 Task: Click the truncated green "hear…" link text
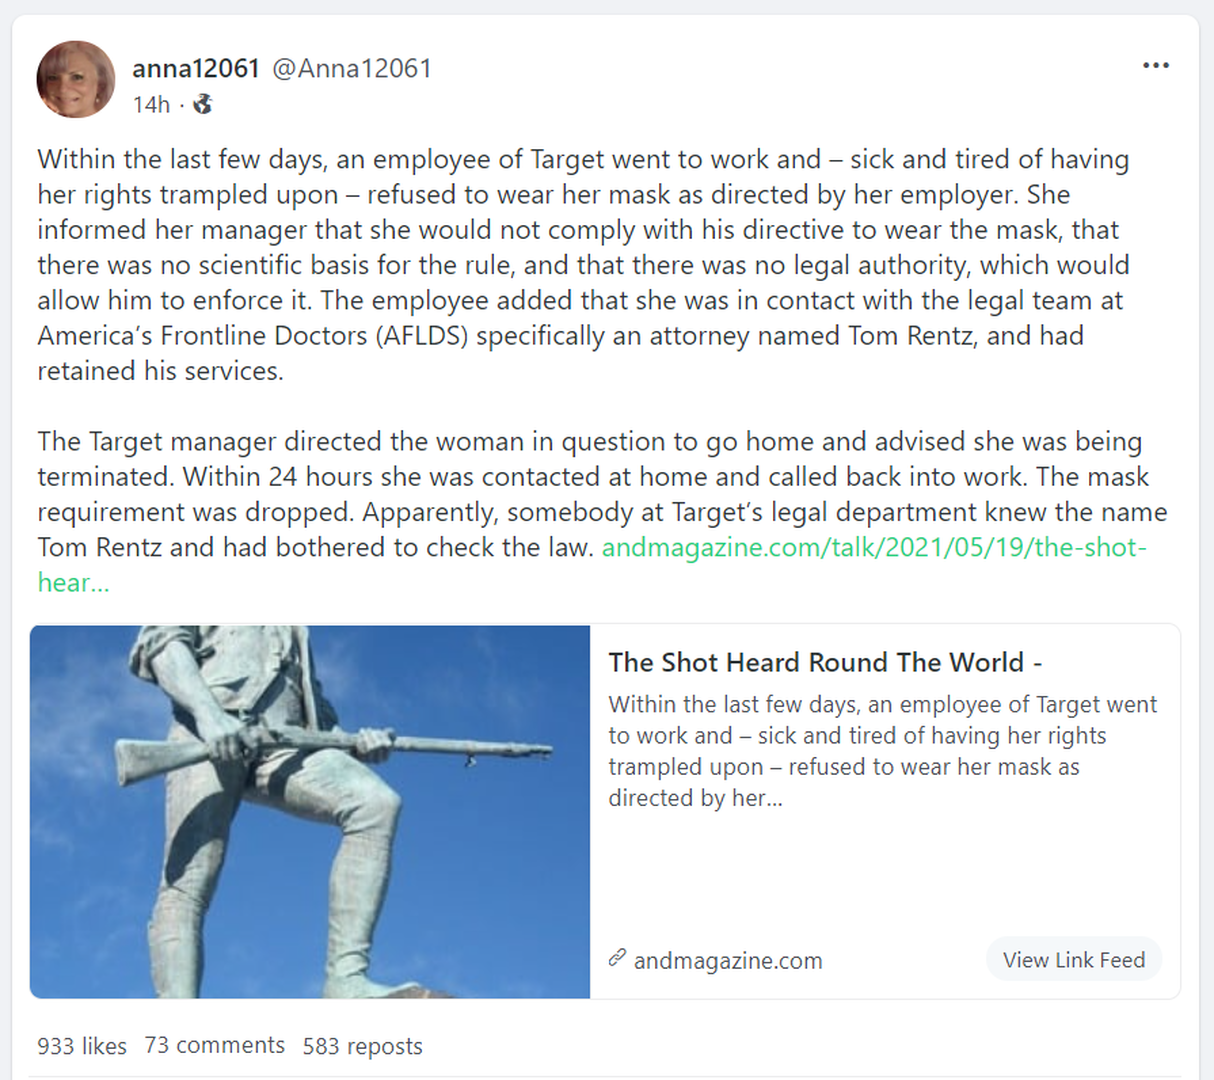tap(73, 582)
